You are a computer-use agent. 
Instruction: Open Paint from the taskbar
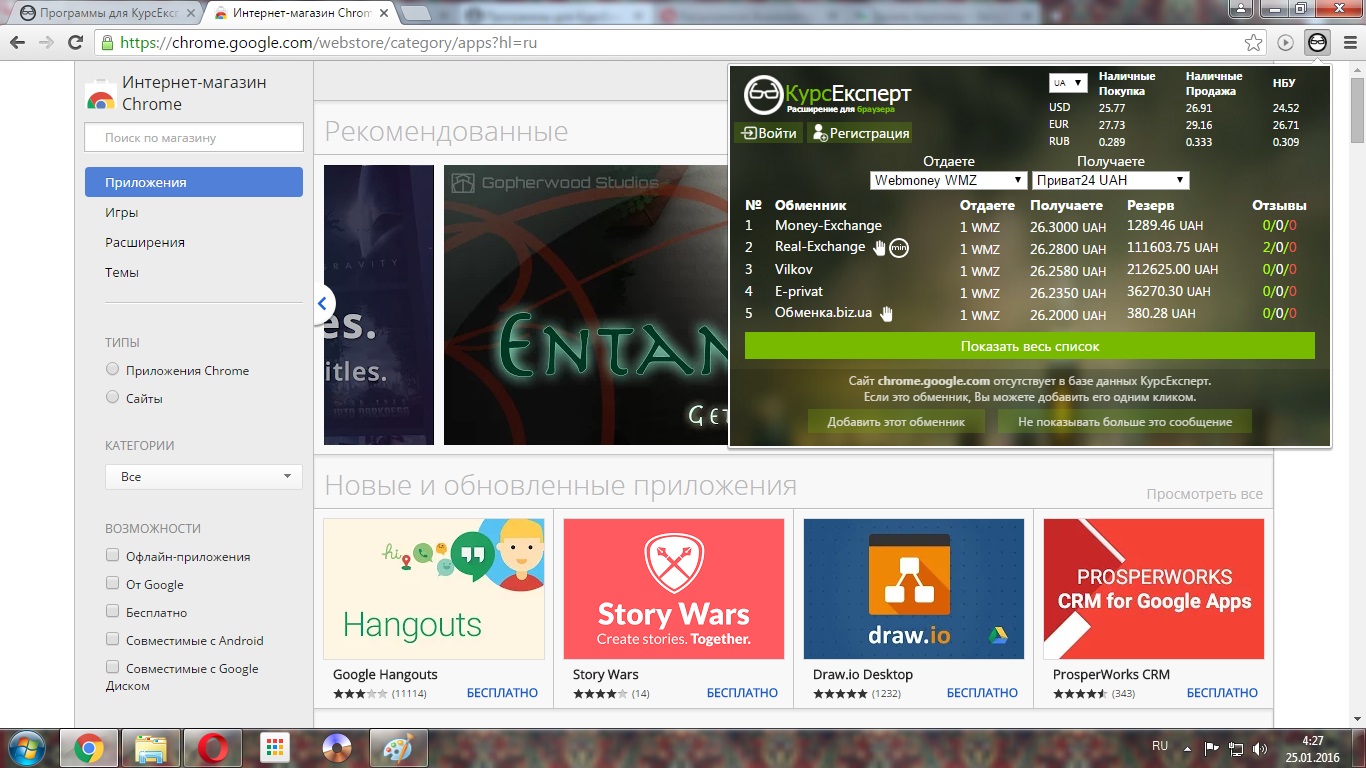[399, 748]
